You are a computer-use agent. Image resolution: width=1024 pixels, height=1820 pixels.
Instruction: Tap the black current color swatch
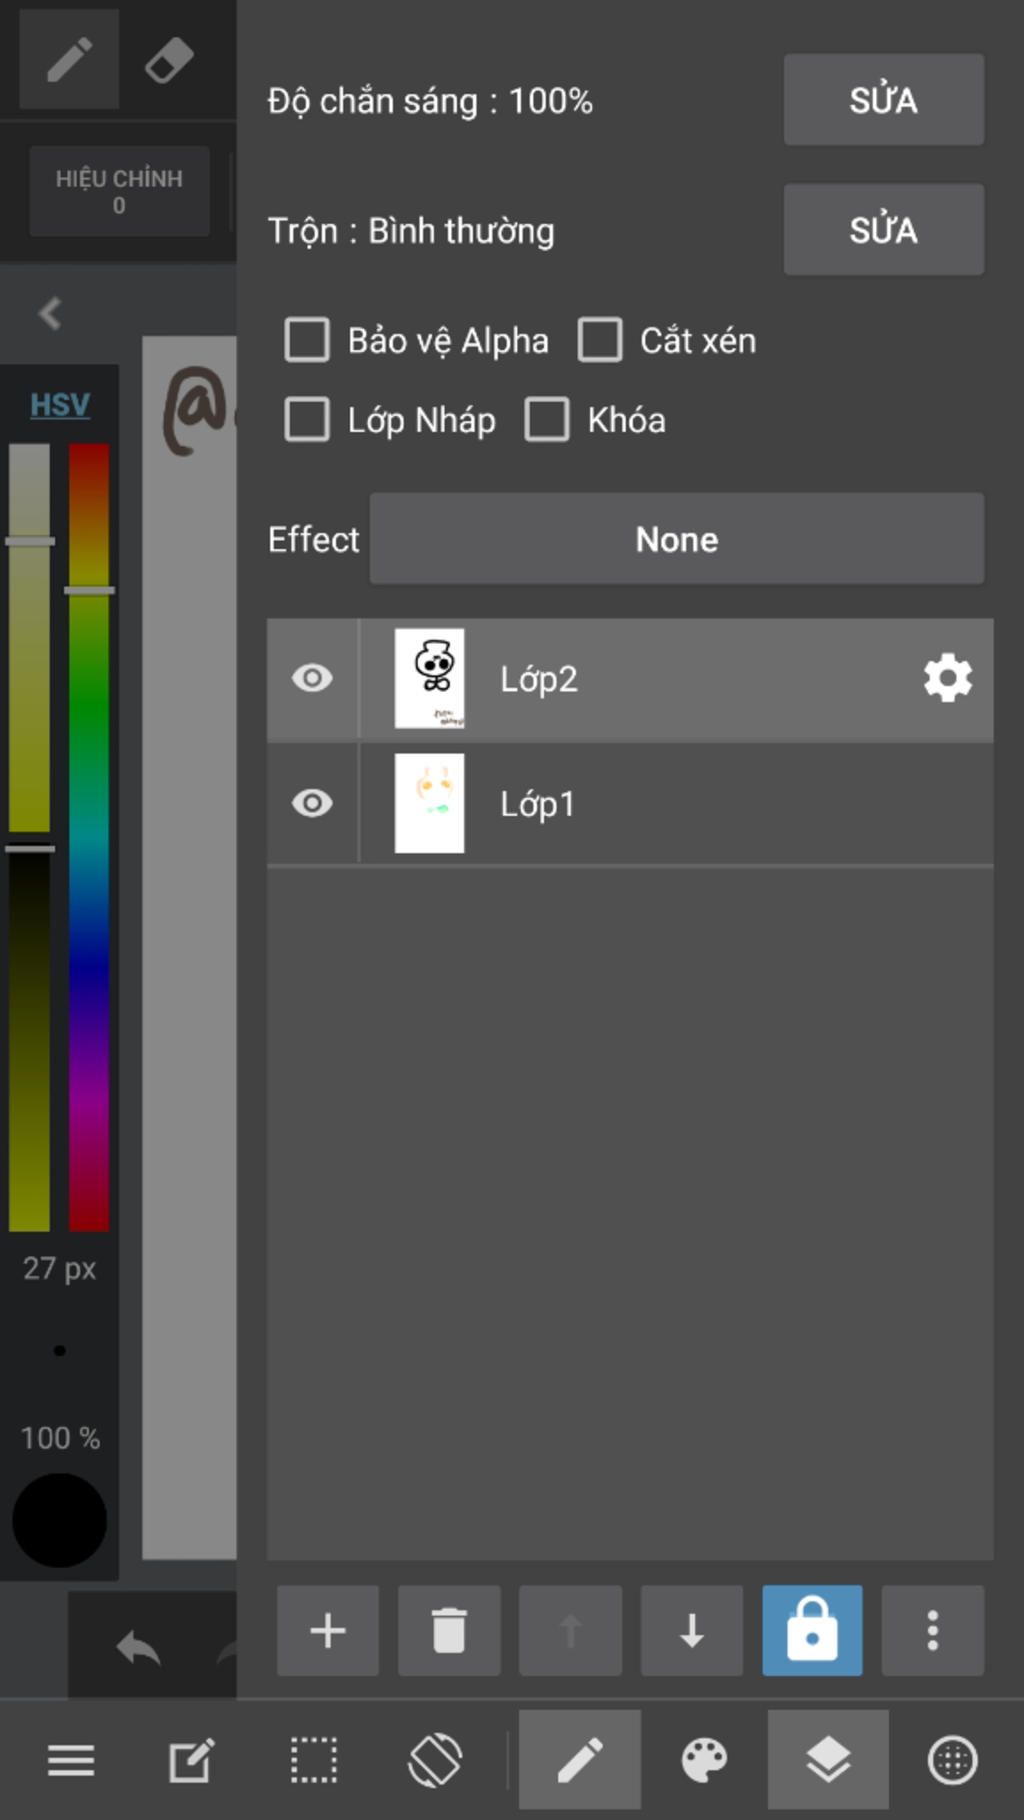click(x=59, y=1520)
